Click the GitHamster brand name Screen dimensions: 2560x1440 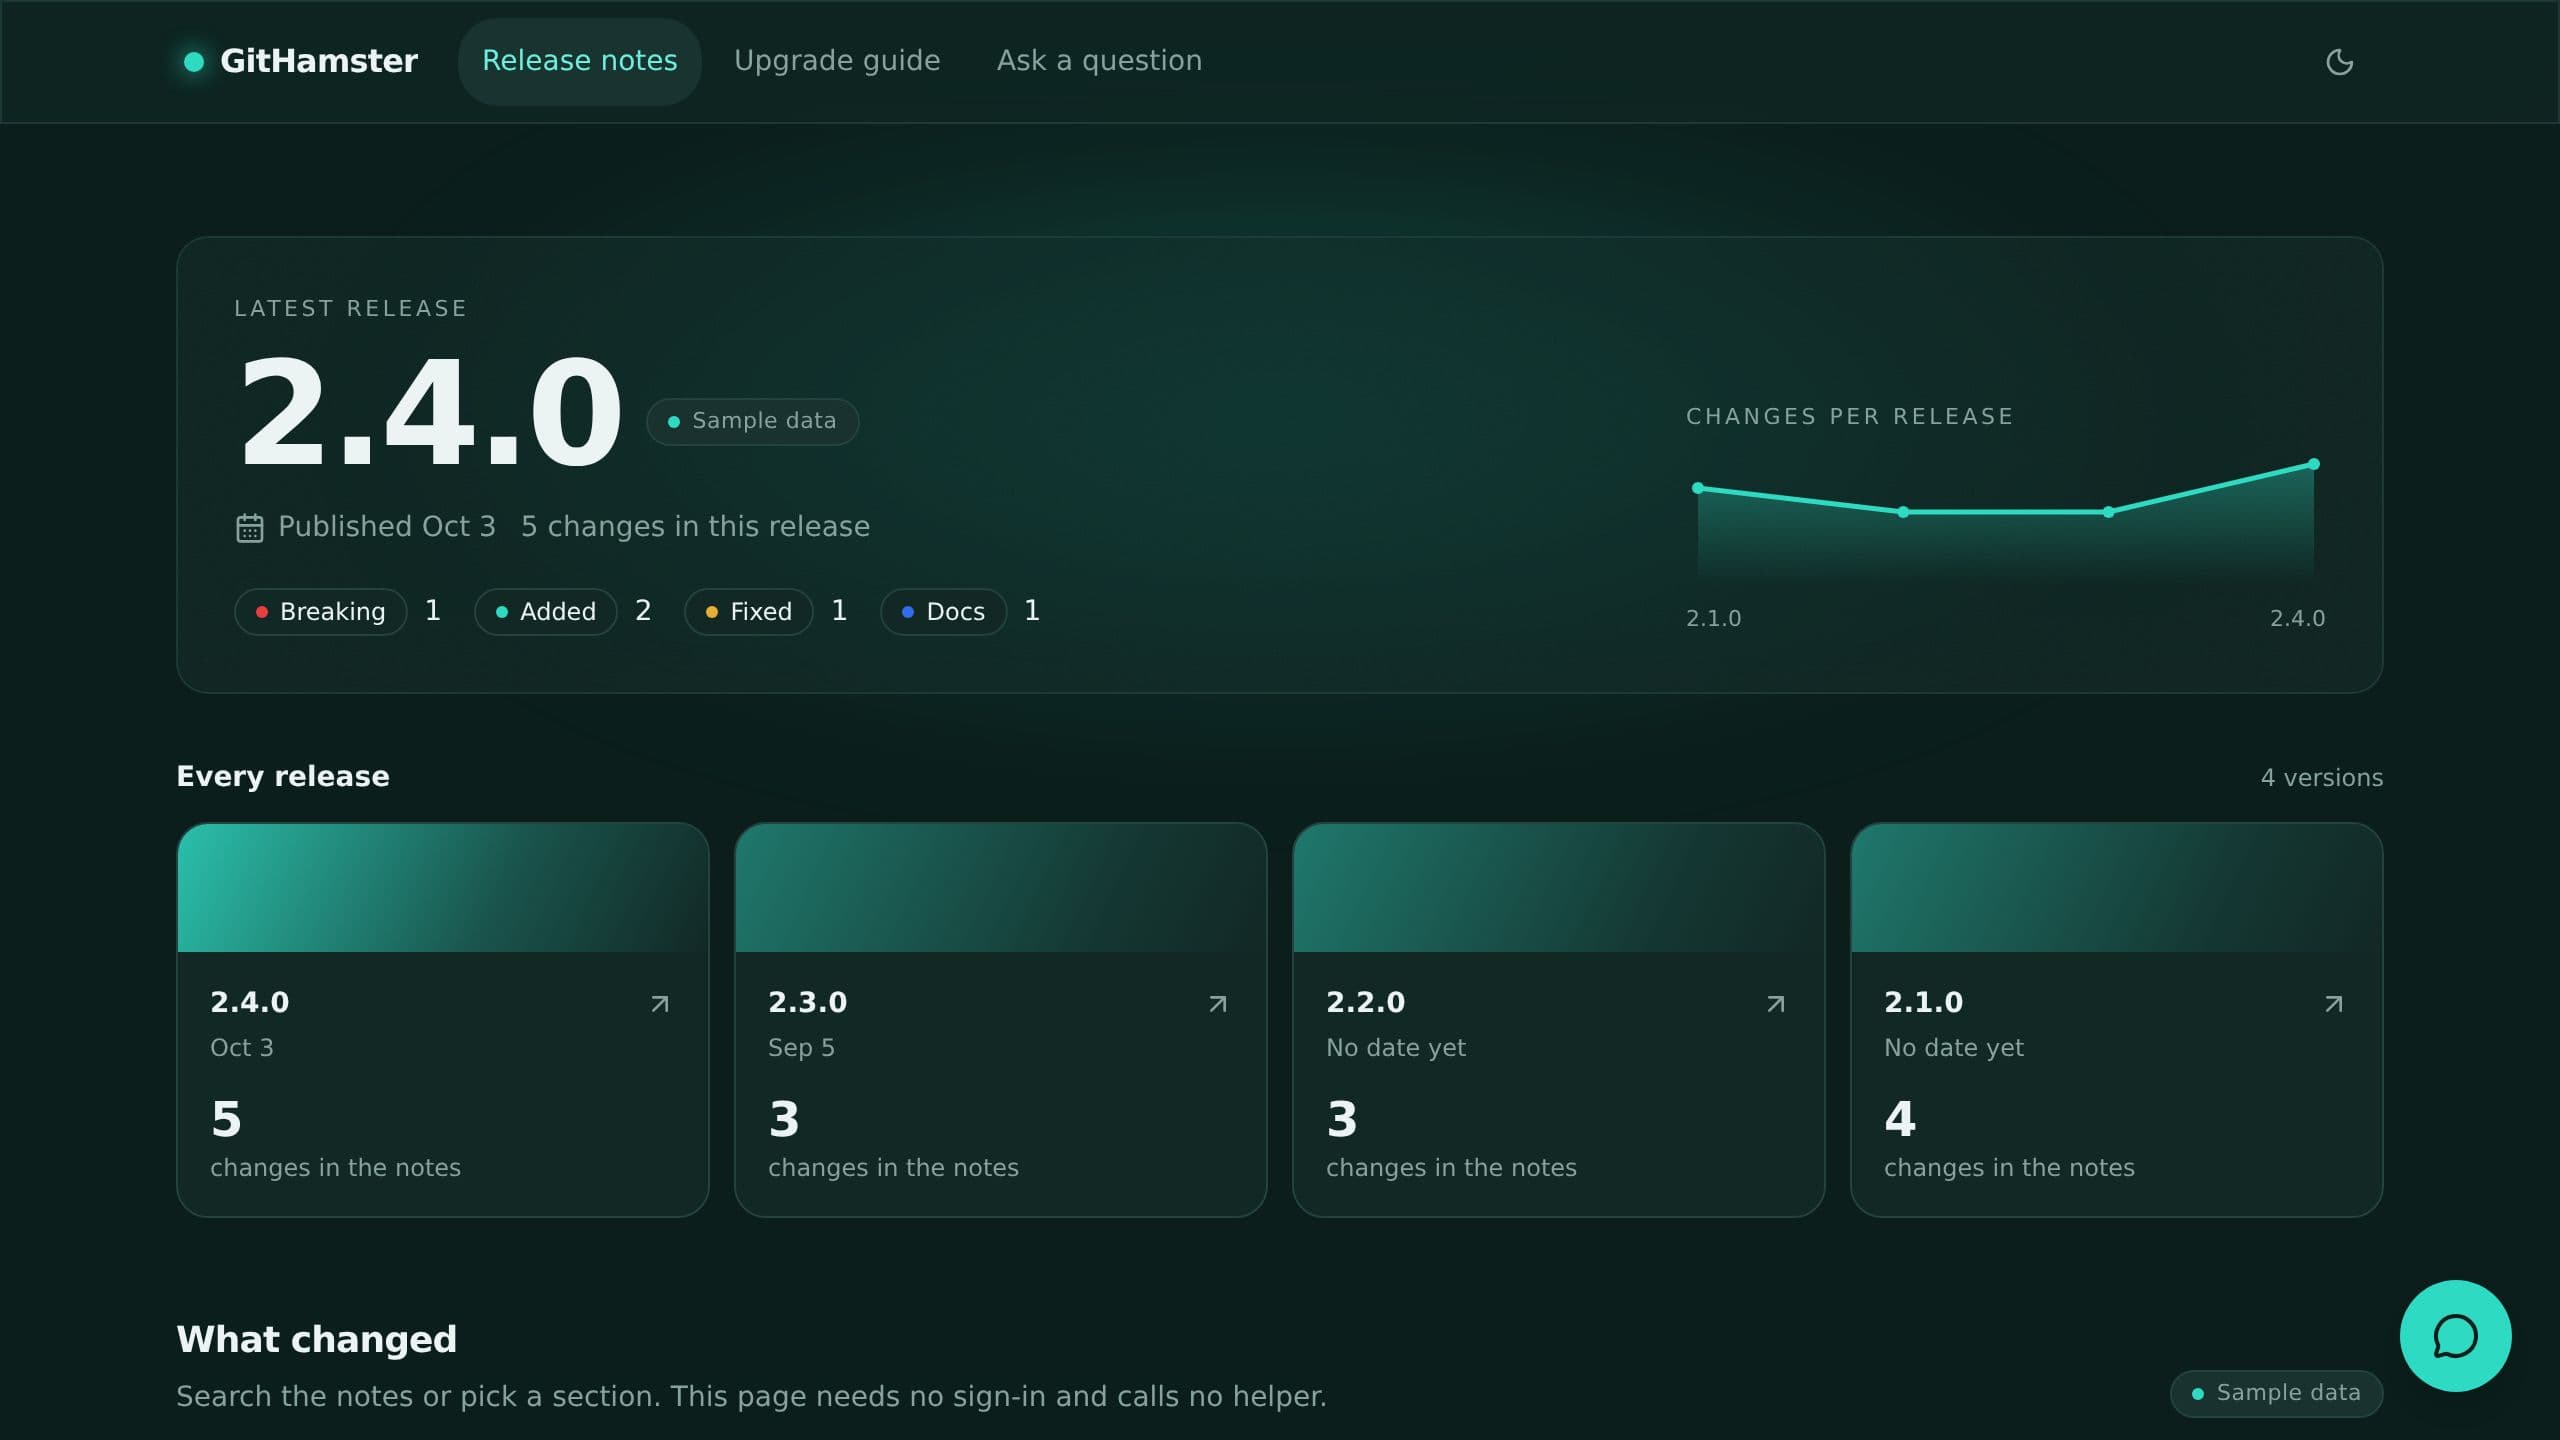(x=319, y=61)
